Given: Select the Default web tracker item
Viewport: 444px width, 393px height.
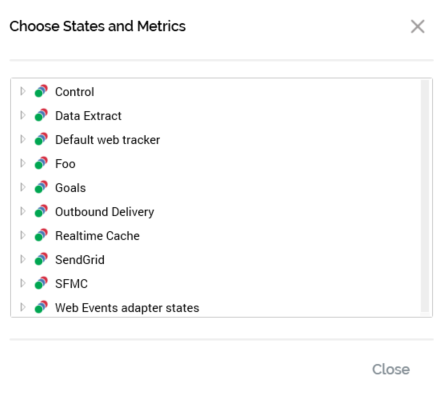Looking at the screenshot, I should pyautogui.click(x=107, y=140).
